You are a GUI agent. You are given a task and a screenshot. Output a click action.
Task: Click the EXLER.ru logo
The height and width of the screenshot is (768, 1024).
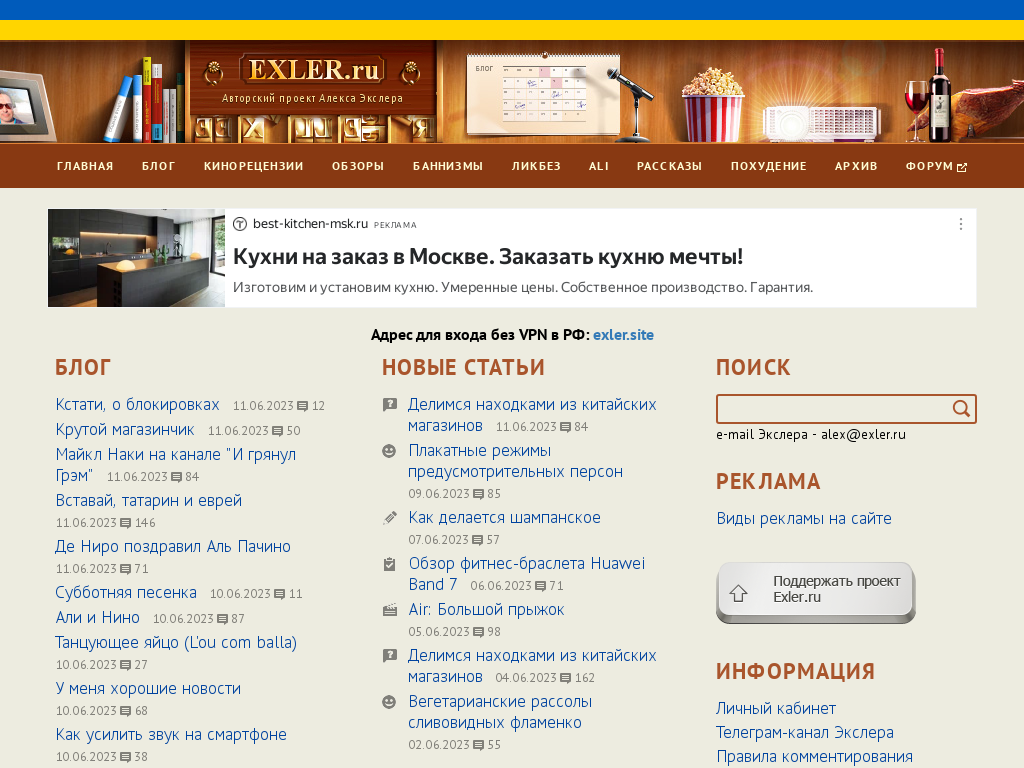(313, 70)
